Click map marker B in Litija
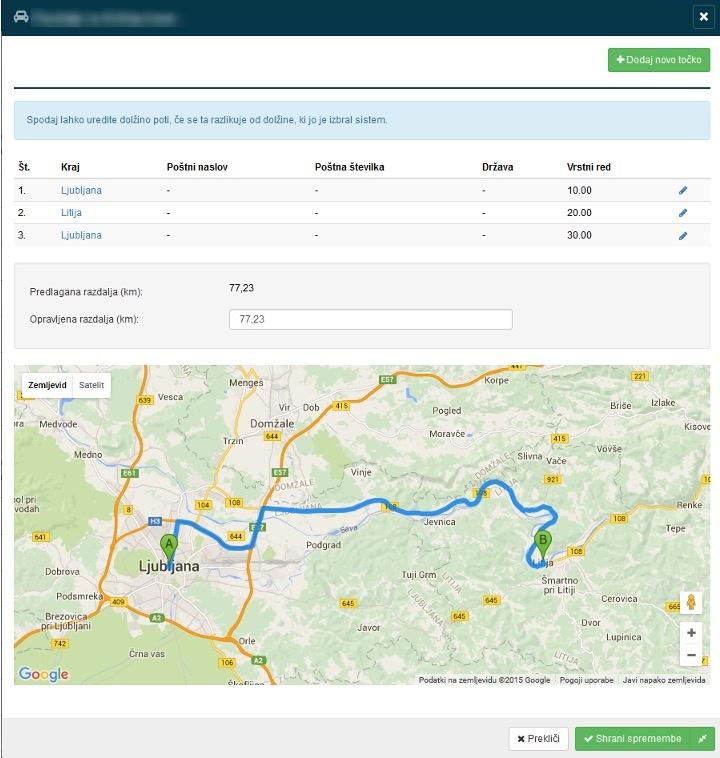 pos(543,545)
